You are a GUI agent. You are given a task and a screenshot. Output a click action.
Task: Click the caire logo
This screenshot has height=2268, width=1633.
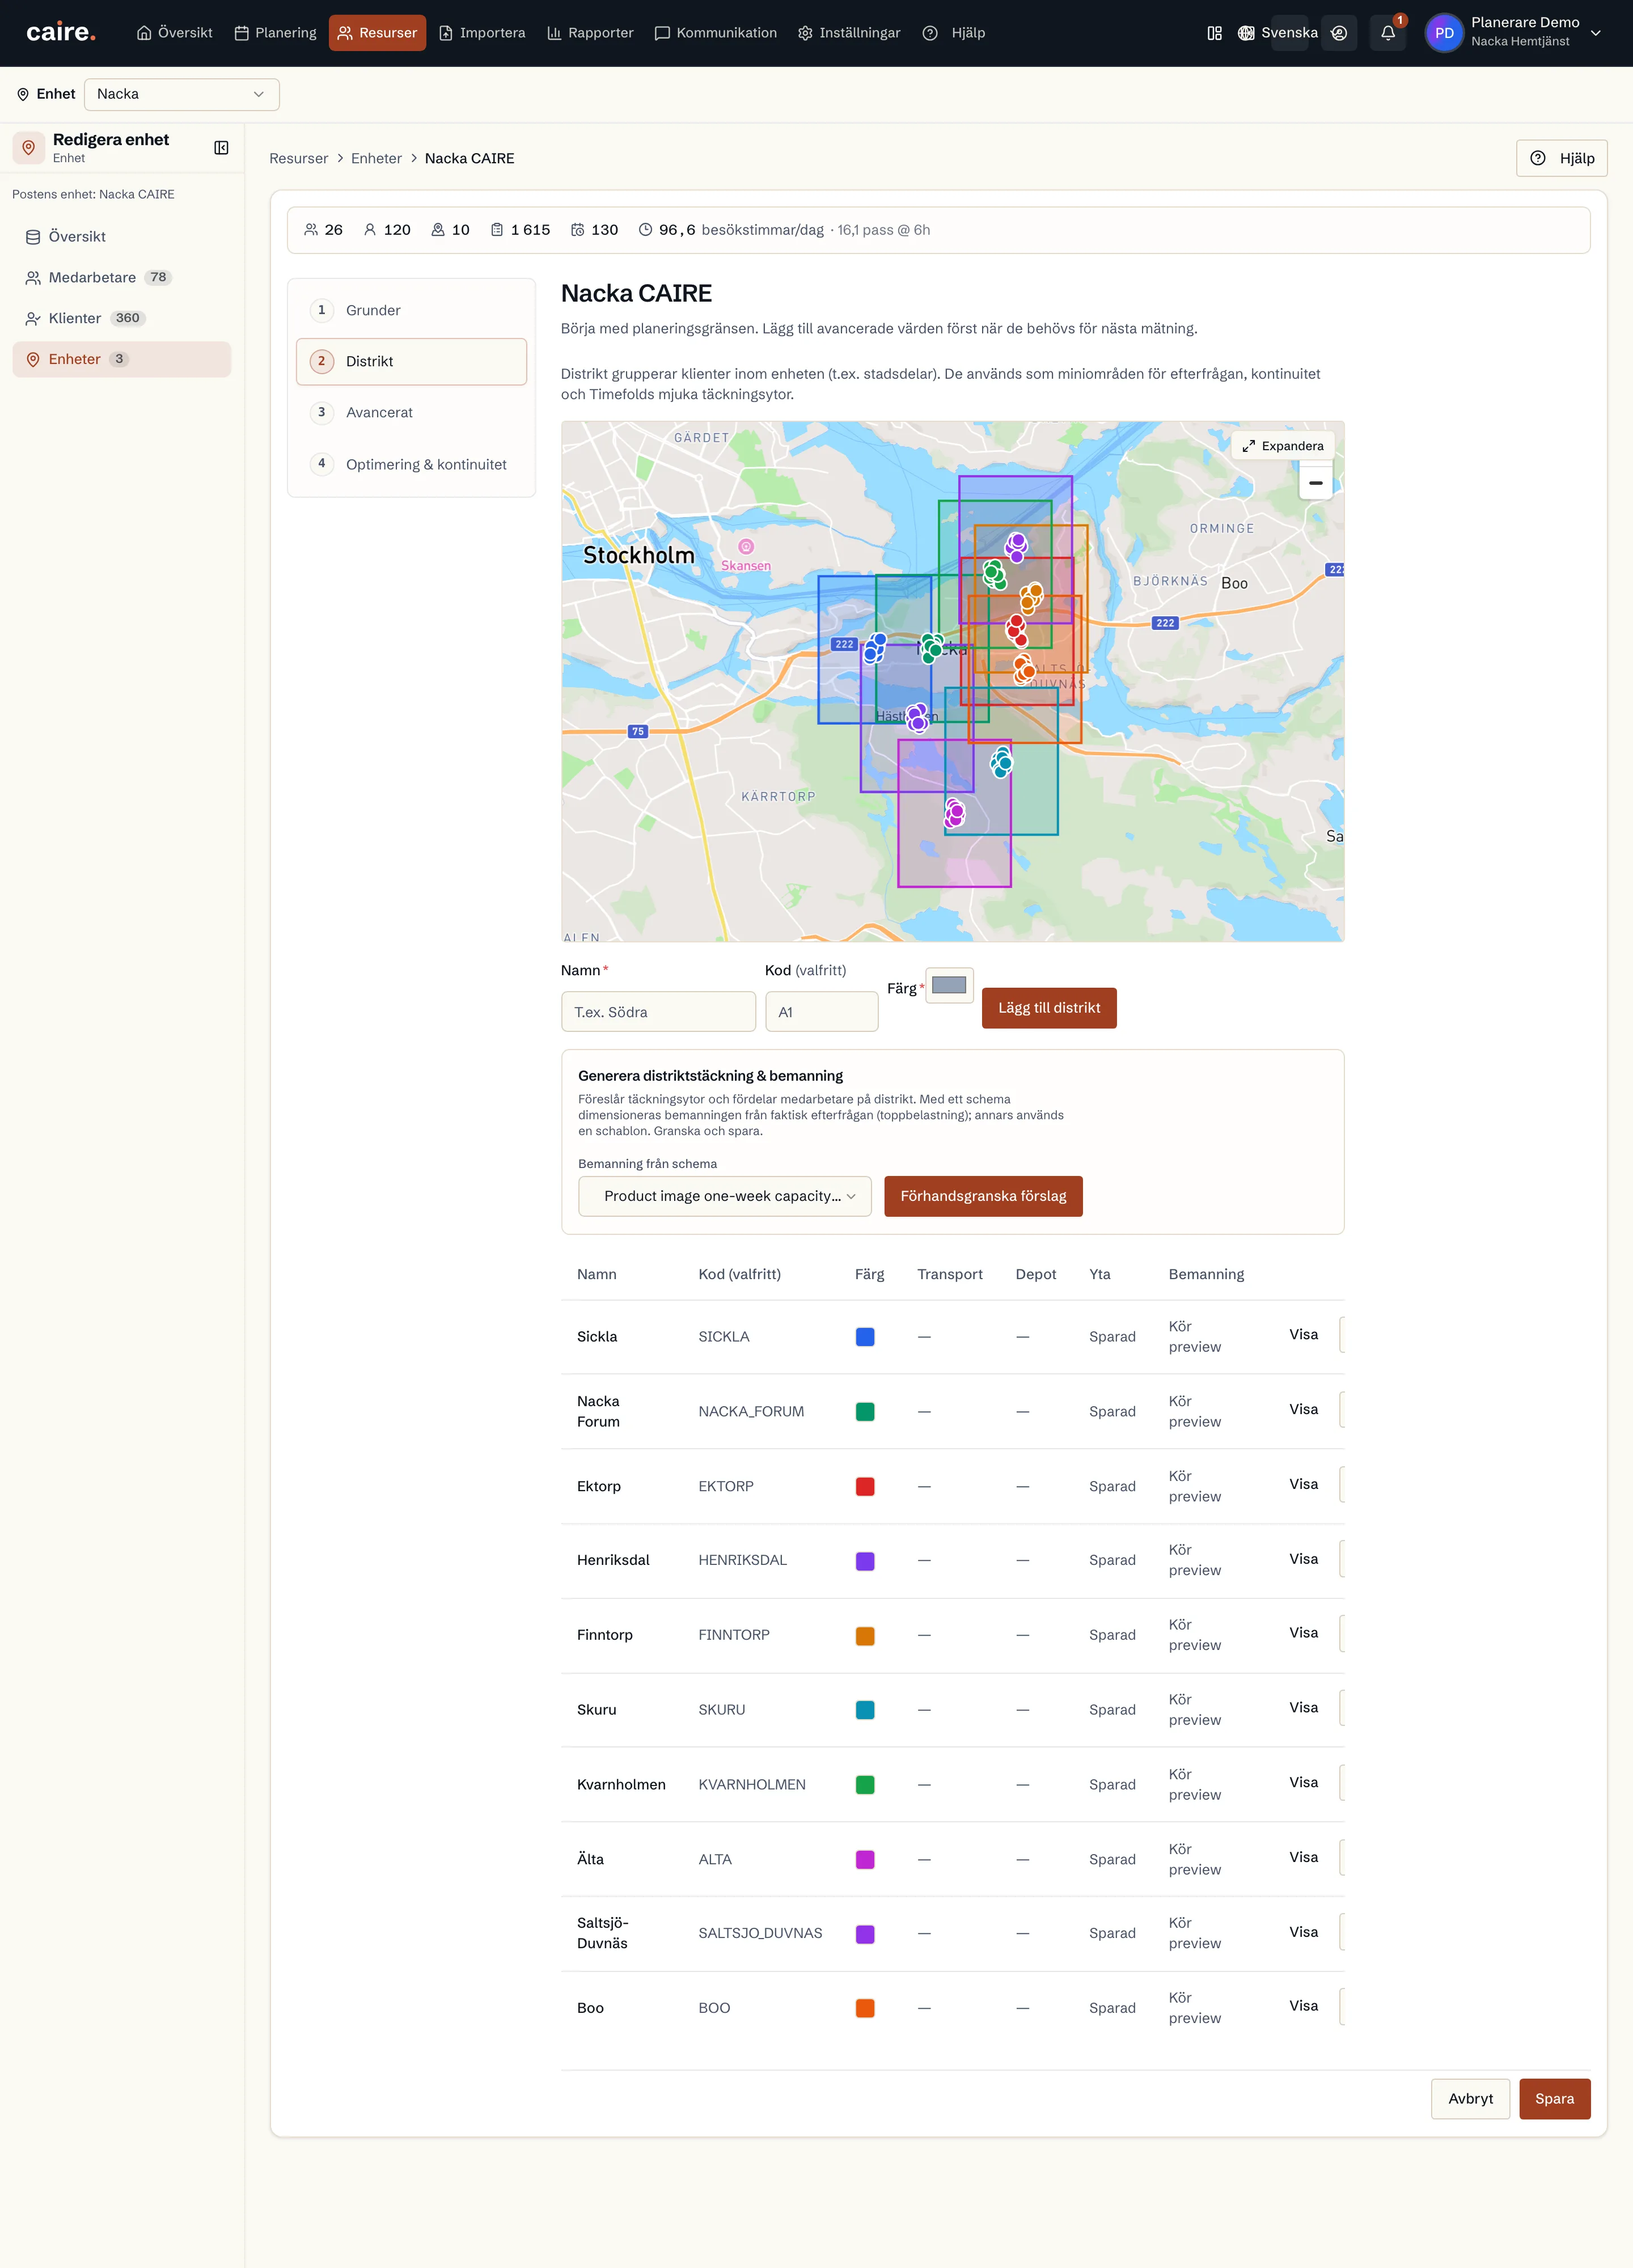tap(61, 33)
